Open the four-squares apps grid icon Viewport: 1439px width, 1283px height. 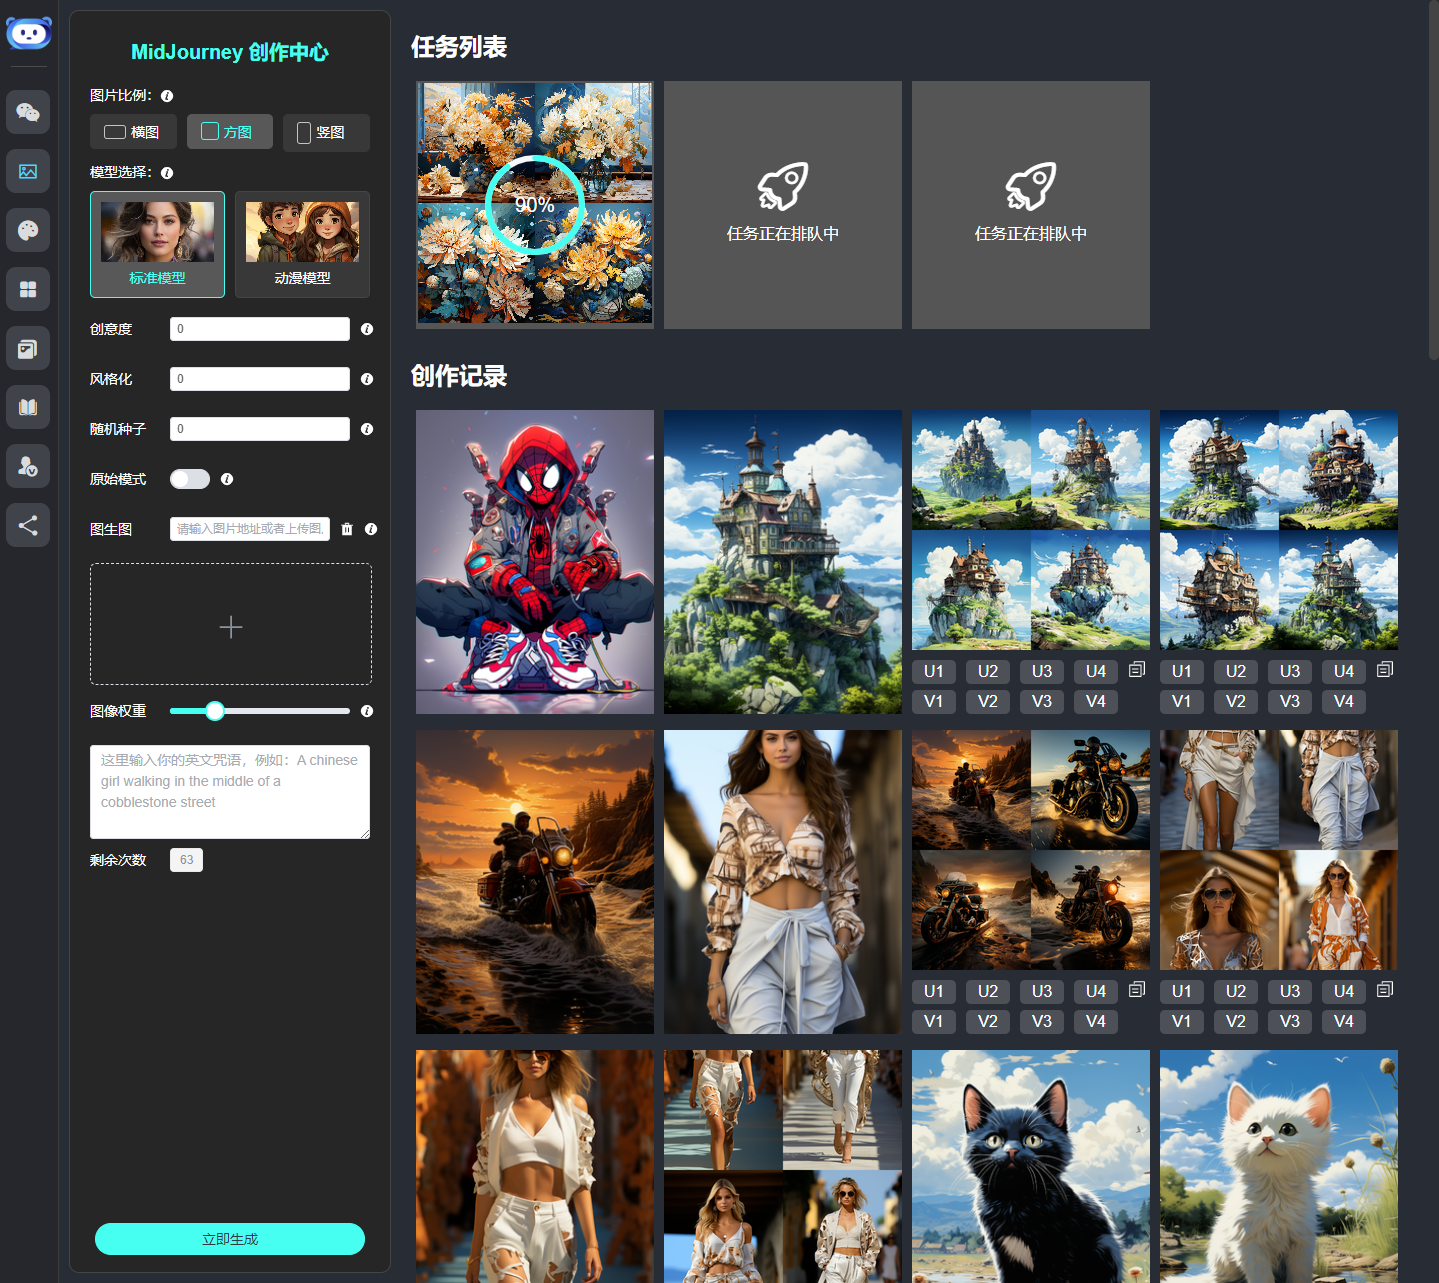[x=28, y=289]
